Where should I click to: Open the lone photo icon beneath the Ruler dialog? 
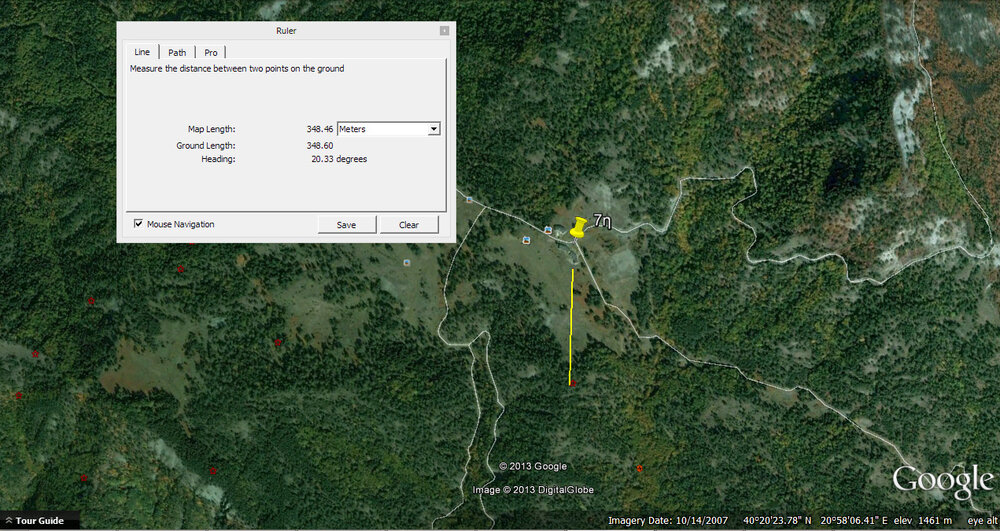[407, 263]
